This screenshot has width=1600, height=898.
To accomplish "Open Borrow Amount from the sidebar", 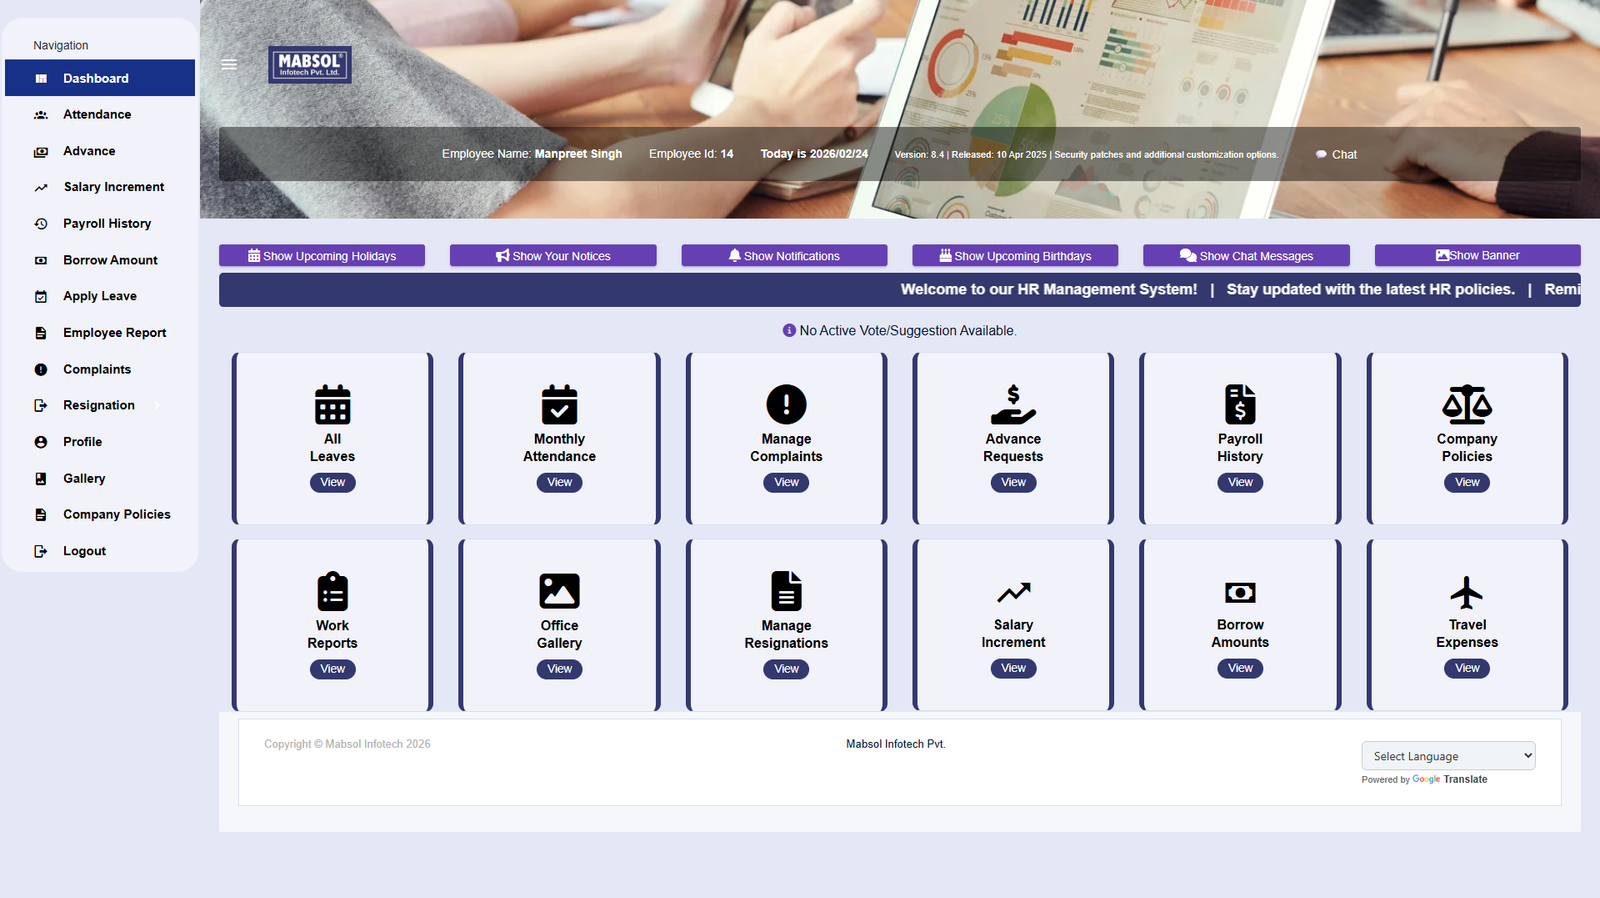I will click(100, 260).
